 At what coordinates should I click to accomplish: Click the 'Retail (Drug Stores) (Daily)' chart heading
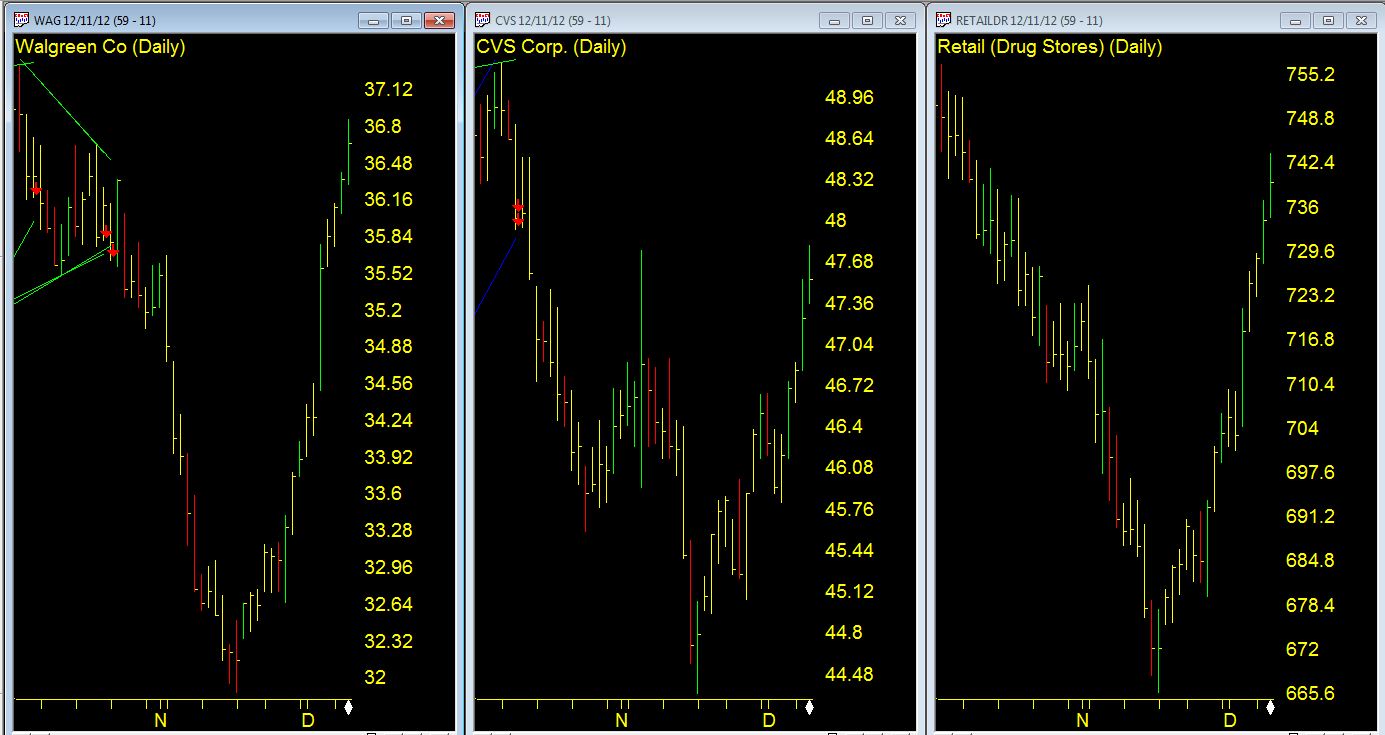point(1049,46)
